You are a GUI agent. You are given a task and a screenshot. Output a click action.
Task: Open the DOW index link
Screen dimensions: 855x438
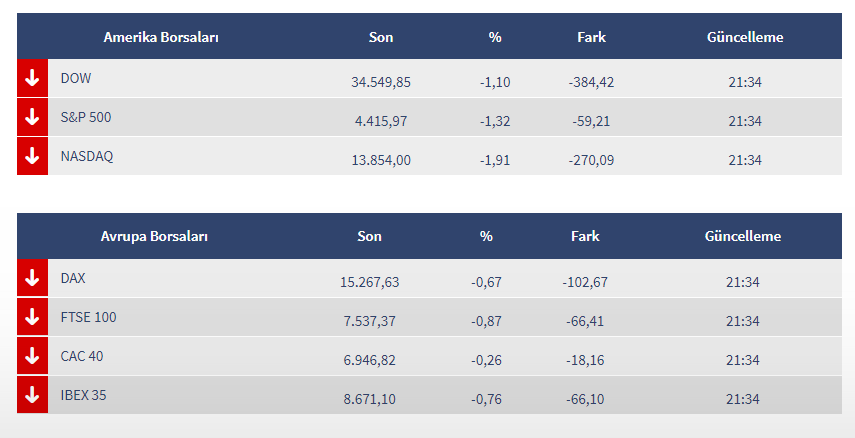[76, 78]
